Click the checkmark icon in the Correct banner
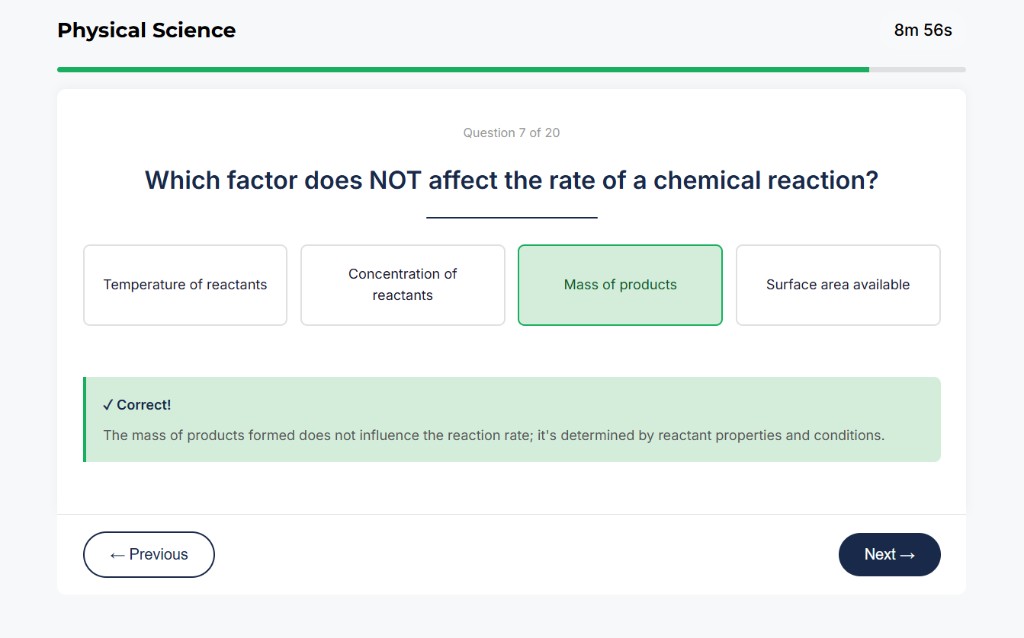1024x638 pixels. tap(107, 404)
